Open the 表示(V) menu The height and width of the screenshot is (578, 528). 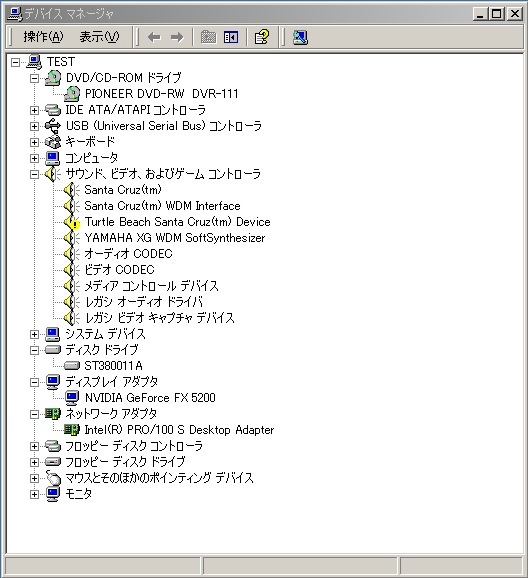tap(100, 37)
